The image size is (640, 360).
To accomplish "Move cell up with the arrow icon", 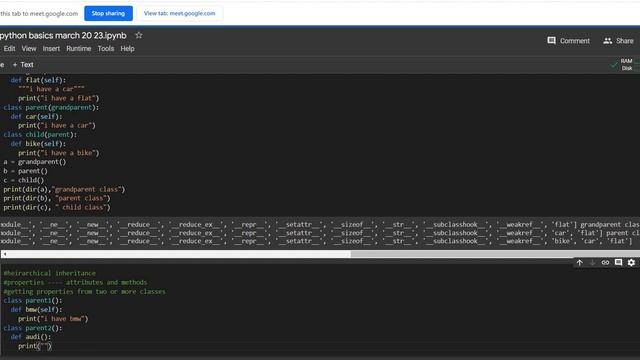I will (580, 262).
